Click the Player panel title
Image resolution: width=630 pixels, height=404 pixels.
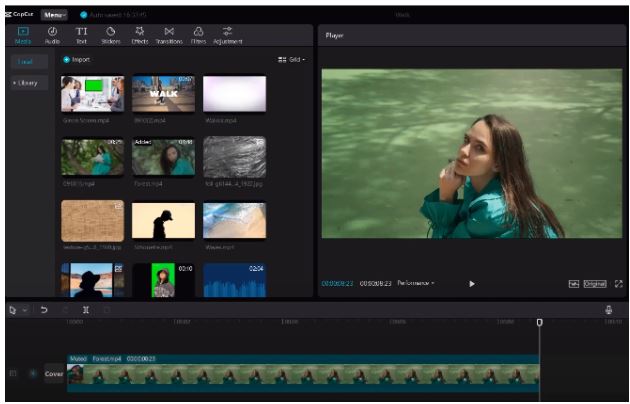[x=334, y=35]
